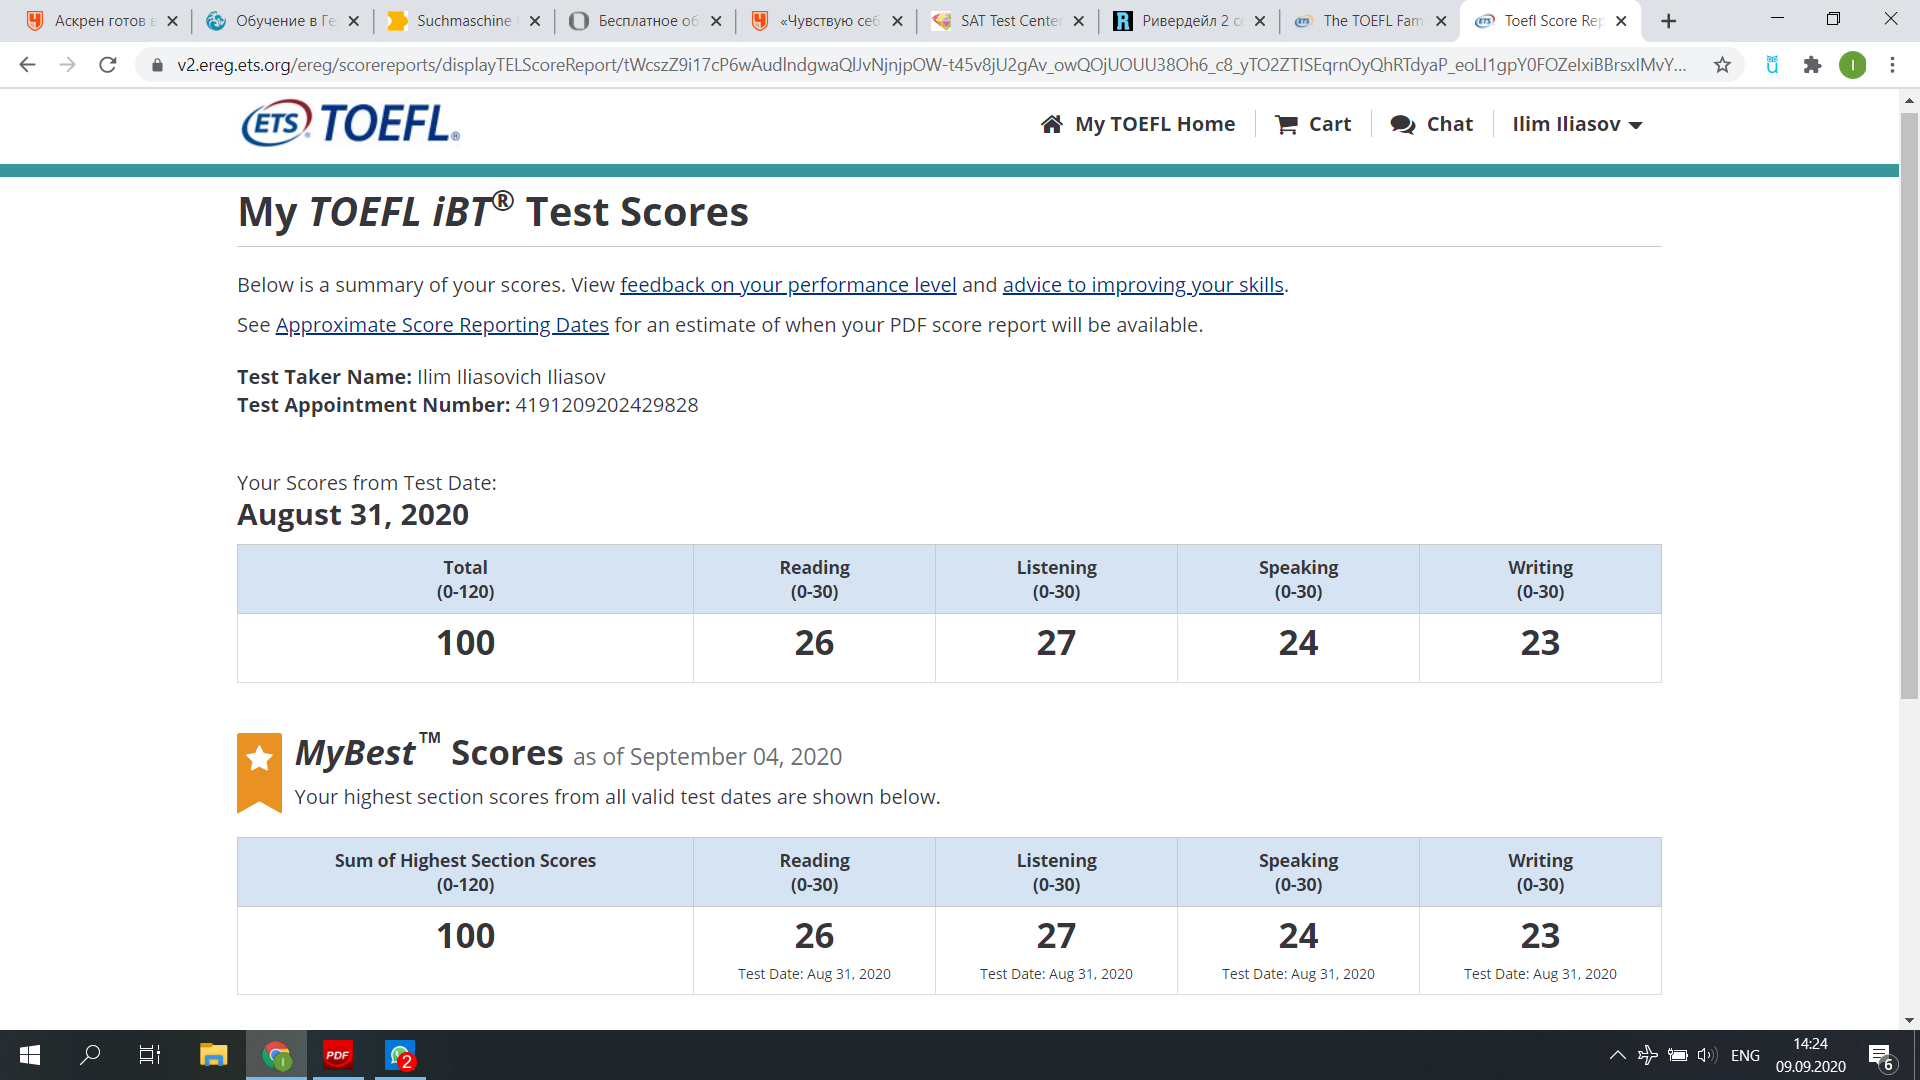Click the ETS TOEFL logo
Image resolution: width=1920 pixels, height=1080 pixels.
(x=350, y=124)
